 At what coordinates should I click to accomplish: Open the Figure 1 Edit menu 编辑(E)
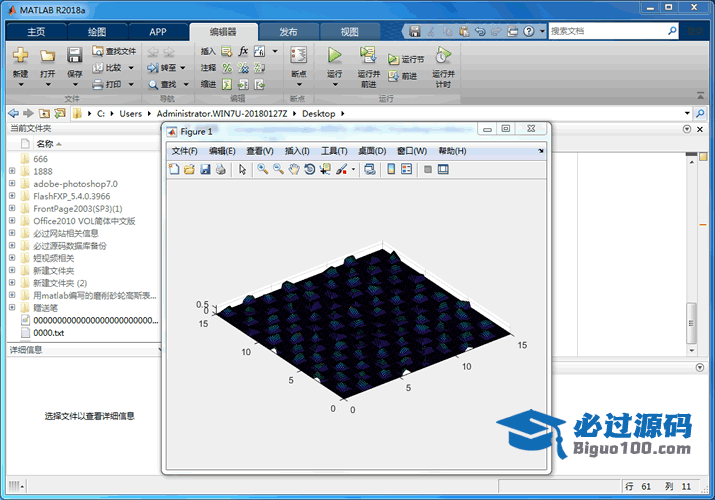click(x=222, y=151)
